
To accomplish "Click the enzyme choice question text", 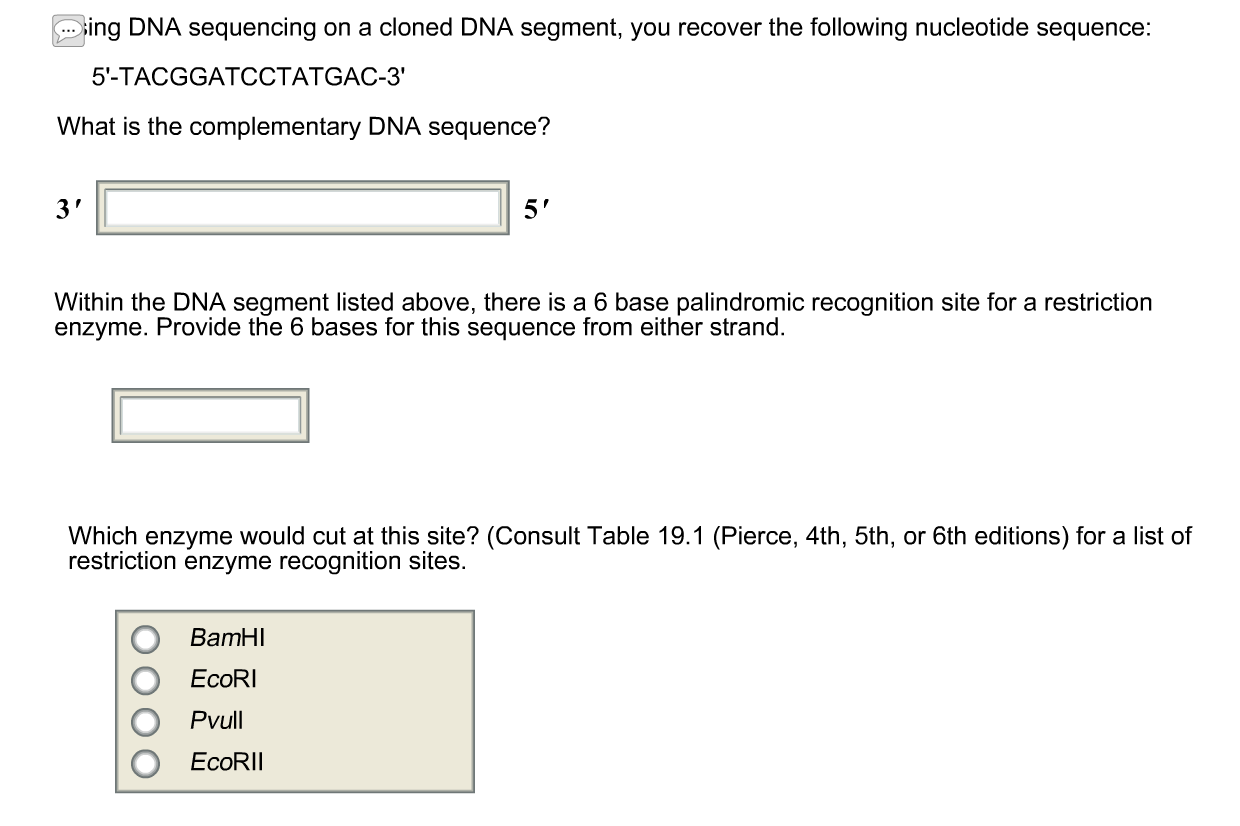I will (628, 548).
